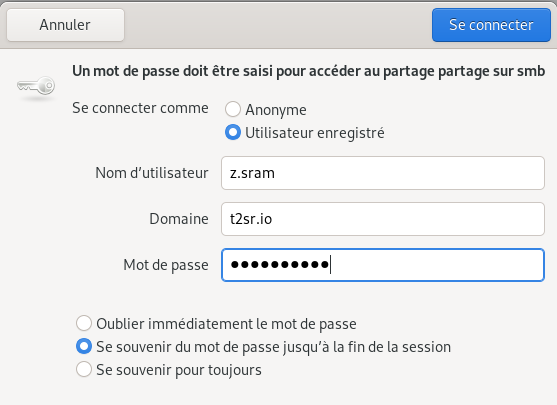Click the Se connecter button
The width and height of the screenshot is (557, 405).
click(x=491, y=25)
